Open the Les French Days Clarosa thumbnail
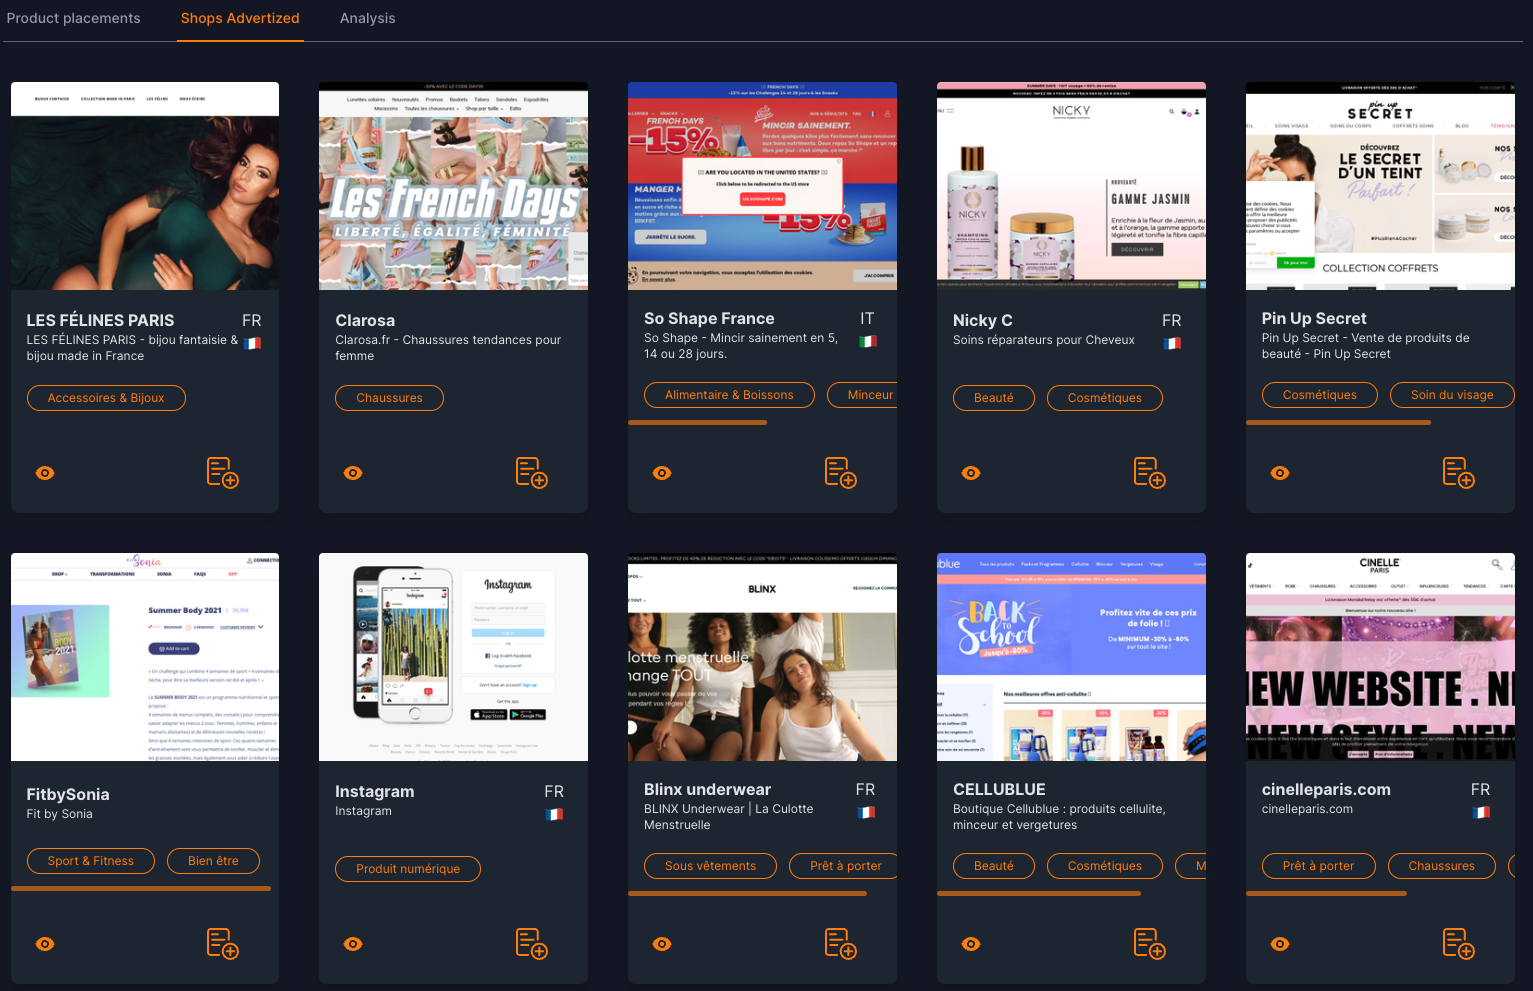The width and height of the screenshot is (1533, 991). 453,186
